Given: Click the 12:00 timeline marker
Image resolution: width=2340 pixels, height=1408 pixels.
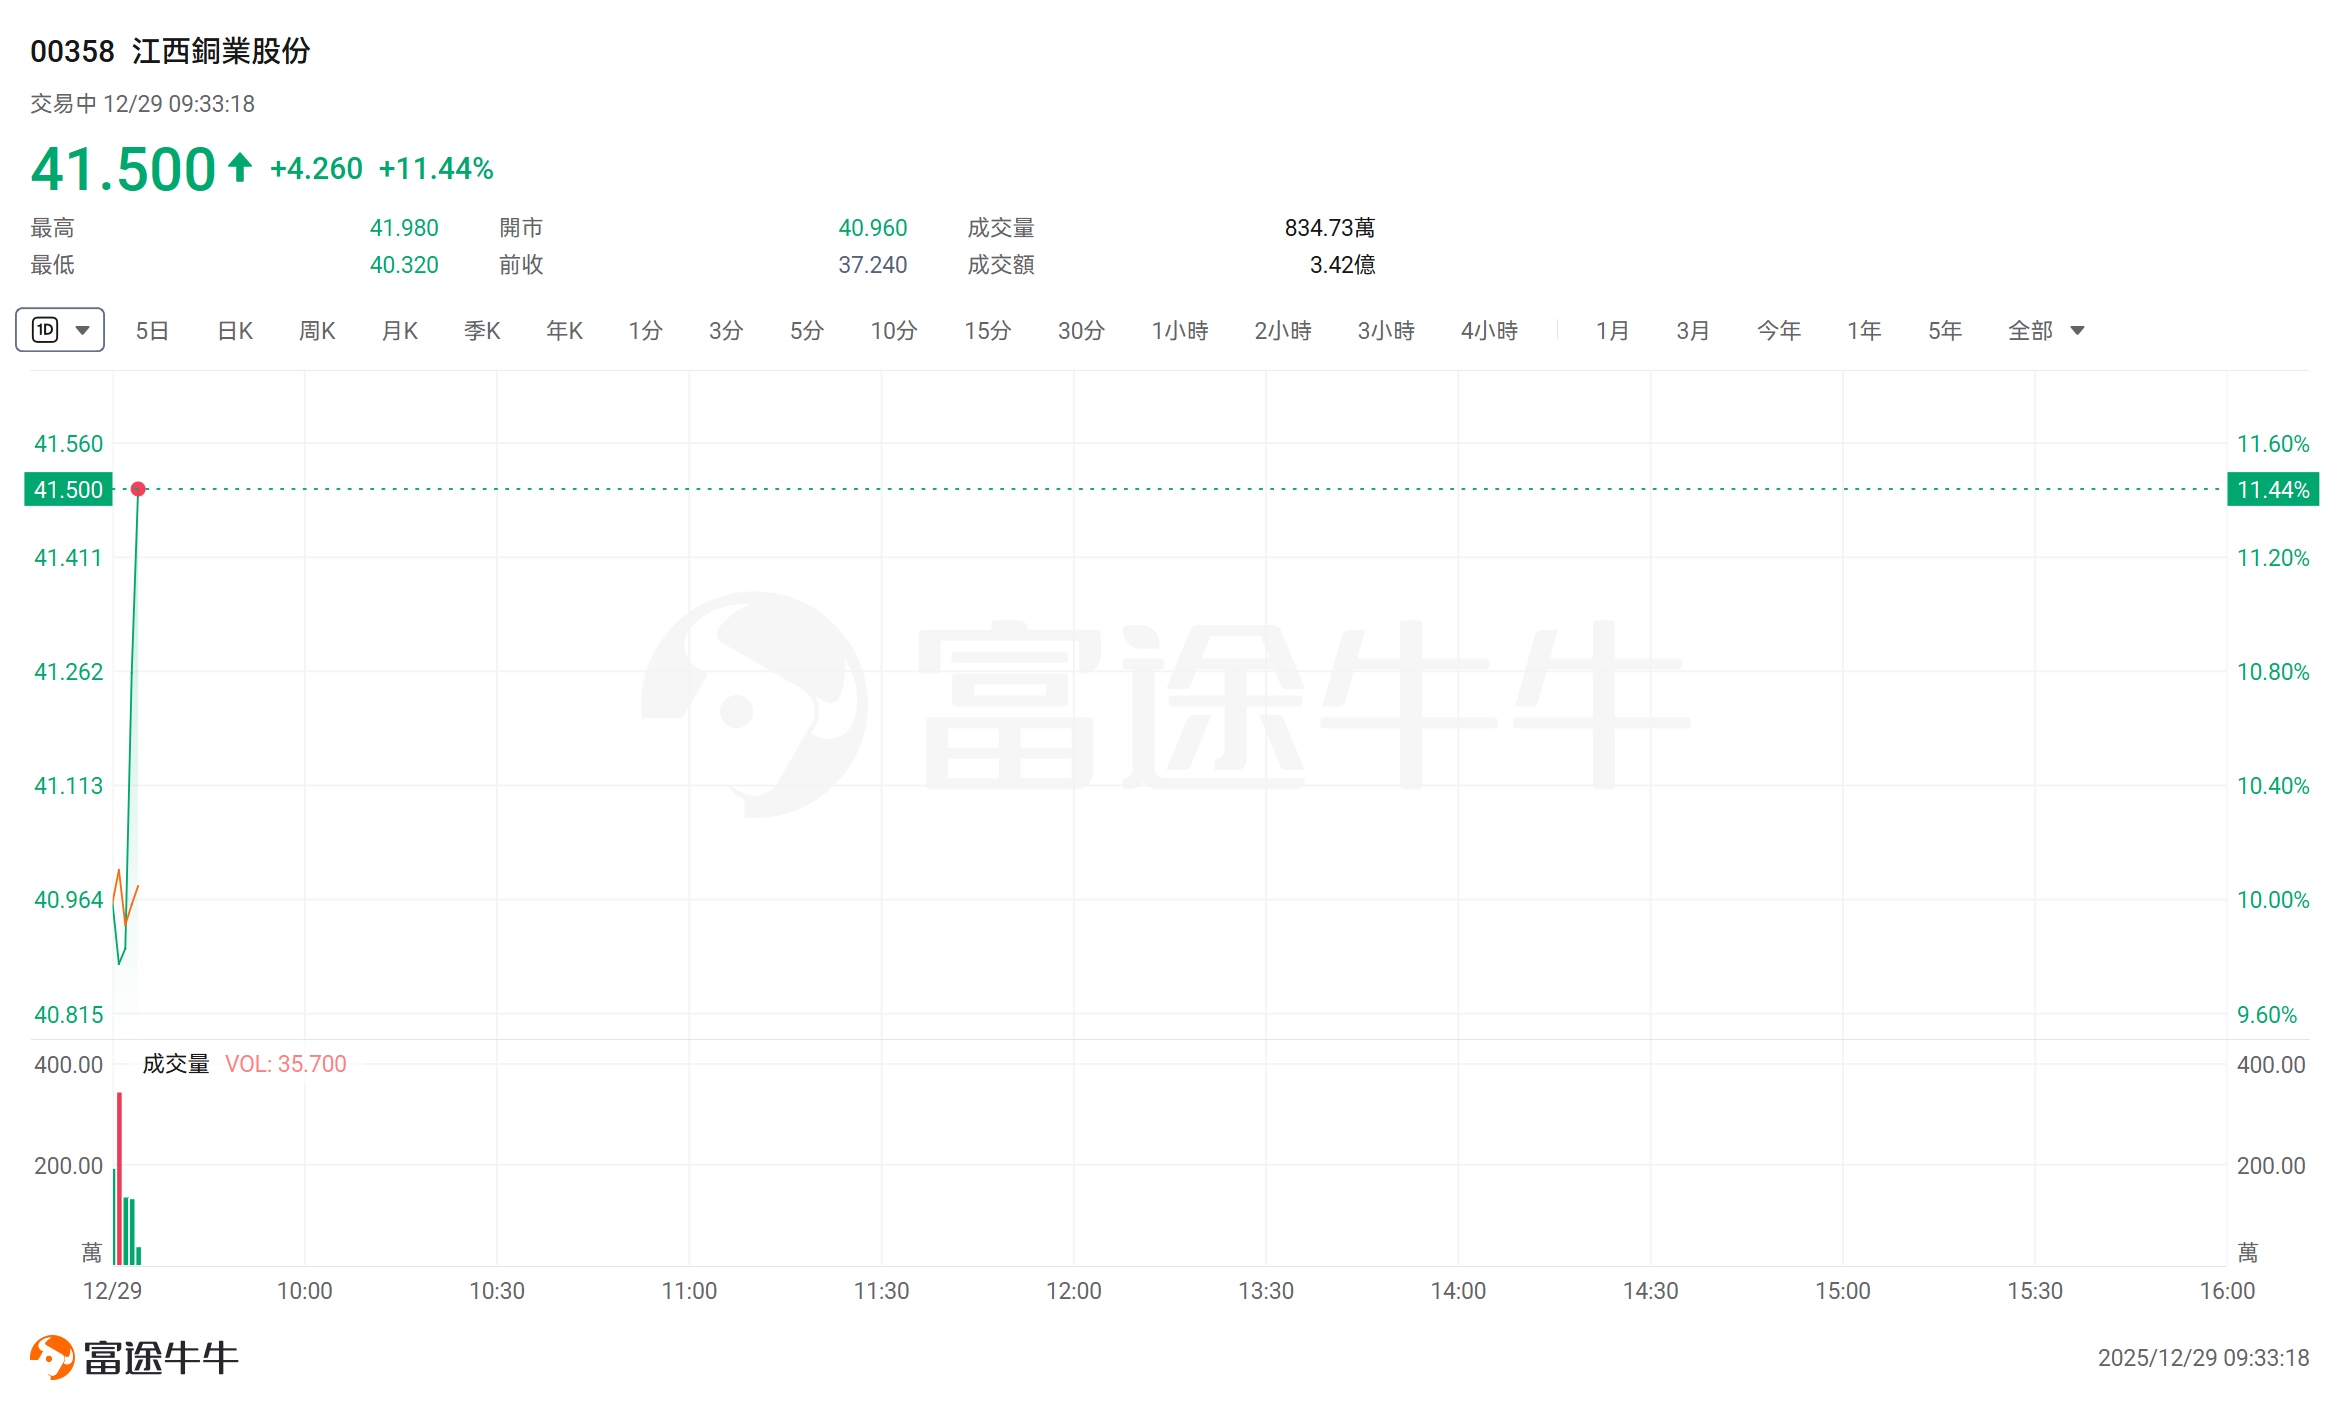Looking at the screenshot, I should tap(1073, 1291).
